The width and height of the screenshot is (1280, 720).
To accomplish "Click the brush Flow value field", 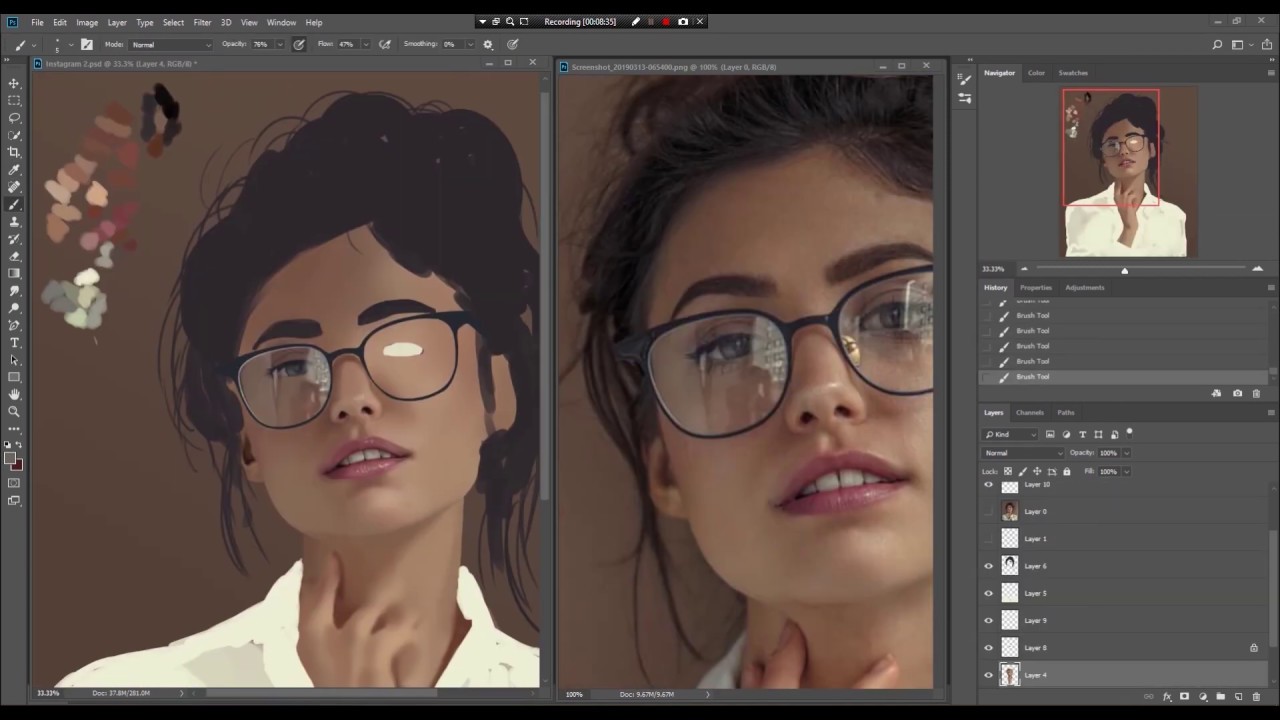I will tap(347, 44).
